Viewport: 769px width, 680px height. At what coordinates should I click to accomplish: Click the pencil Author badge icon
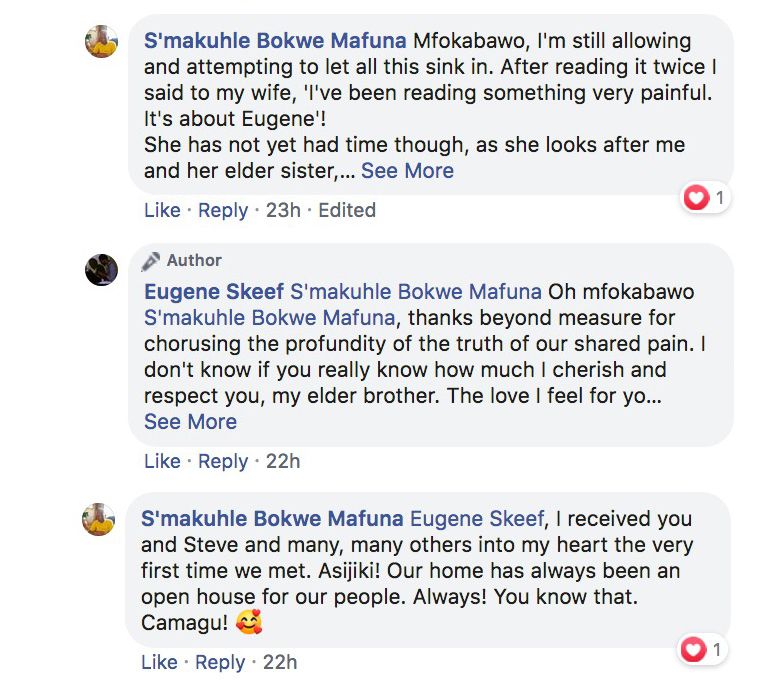click(152, 261)
